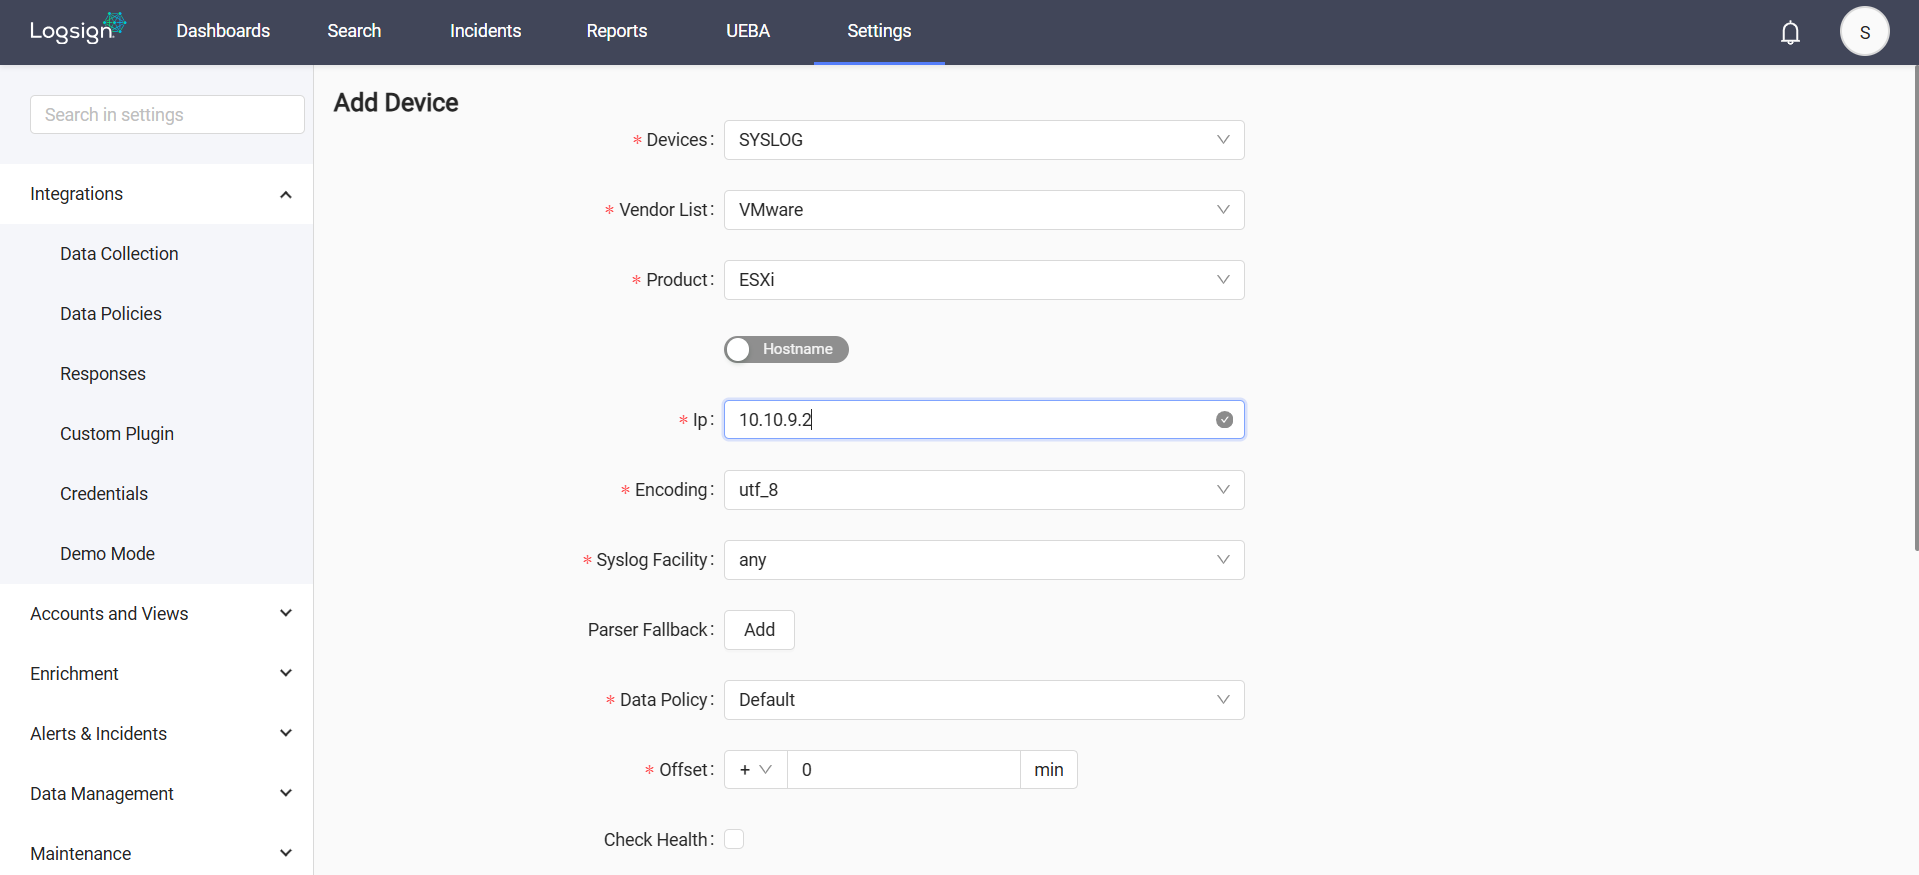Open the UEBA tab

(x=748, y=31)
